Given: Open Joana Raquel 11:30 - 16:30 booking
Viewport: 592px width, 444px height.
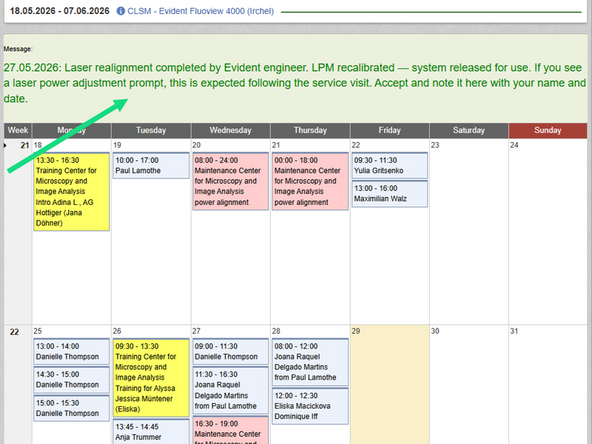Looking at the screenshot, I should [231, 390].
